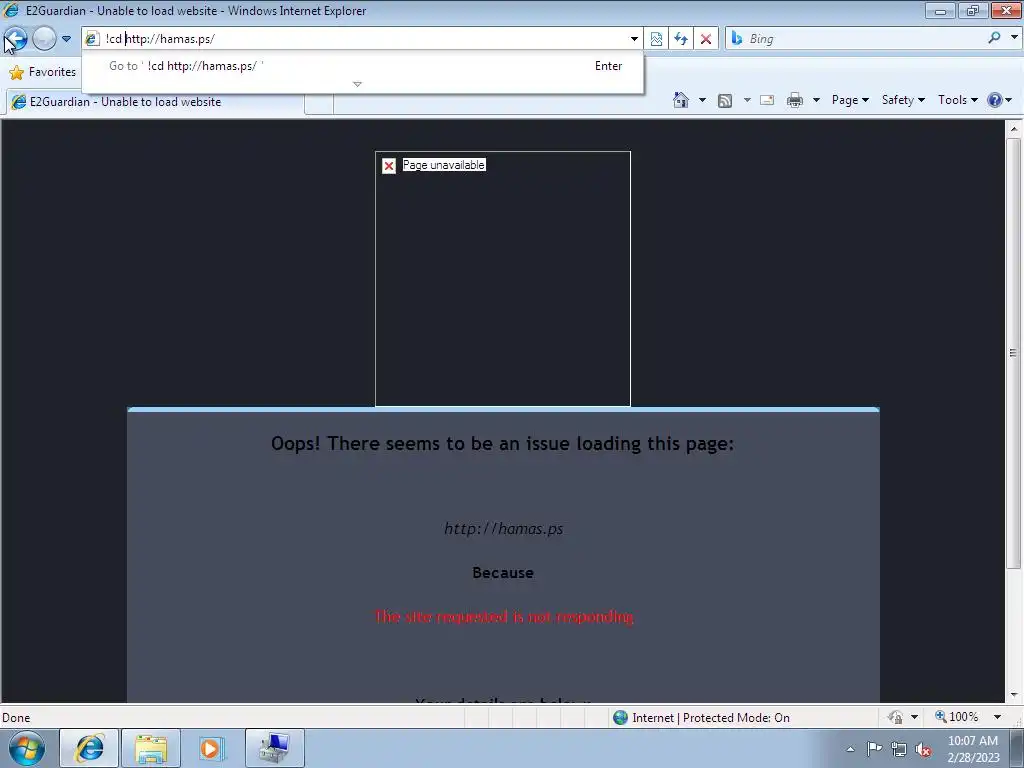Open the Home button dropdown arrow

click(x=702, y=100)
